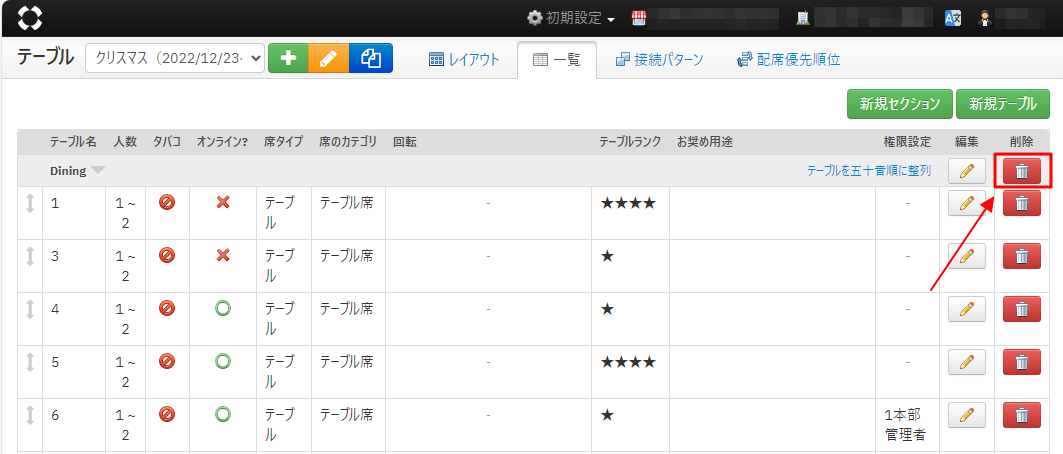Collapse the Dining section triangle

pos(98,171)
